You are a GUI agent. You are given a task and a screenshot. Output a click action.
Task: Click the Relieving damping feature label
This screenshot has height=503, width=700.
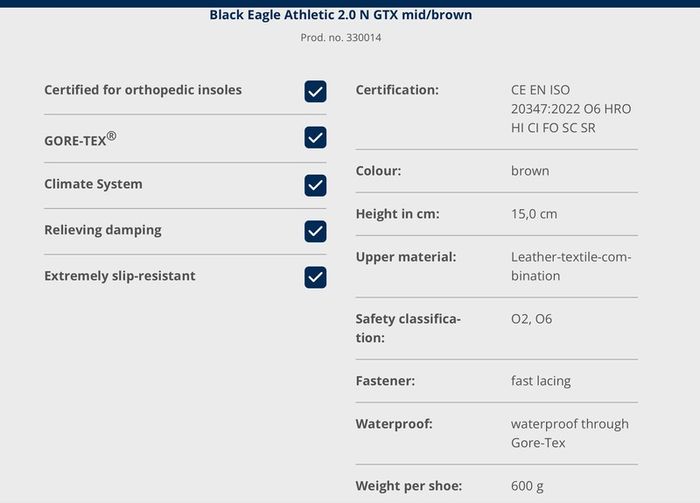103,230
